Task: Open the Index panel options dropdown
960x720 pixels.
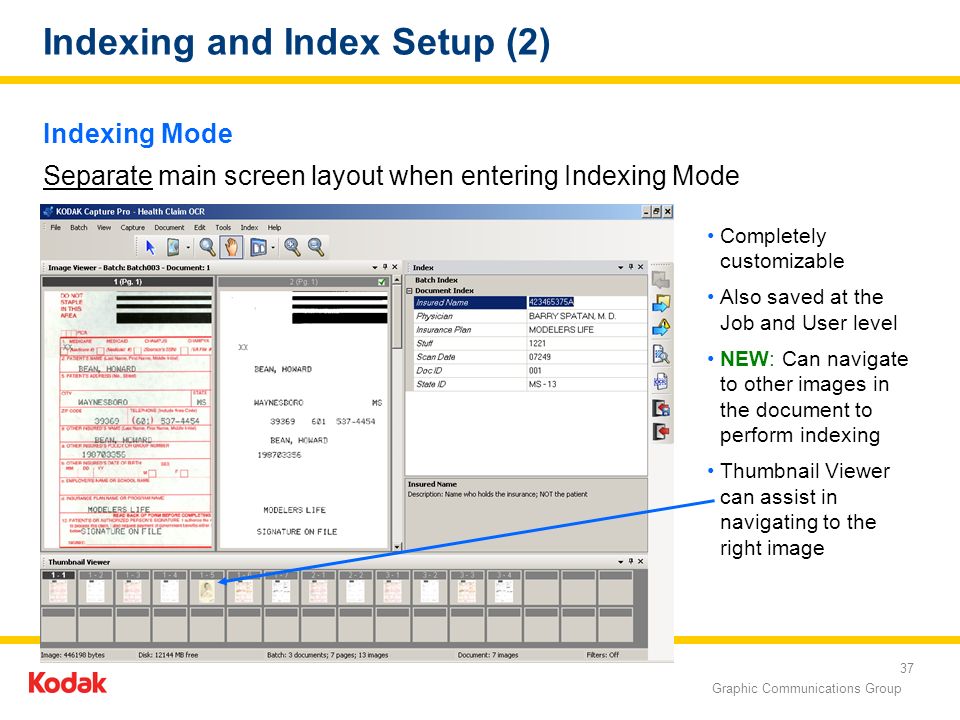Action: [x=621, y=268]
